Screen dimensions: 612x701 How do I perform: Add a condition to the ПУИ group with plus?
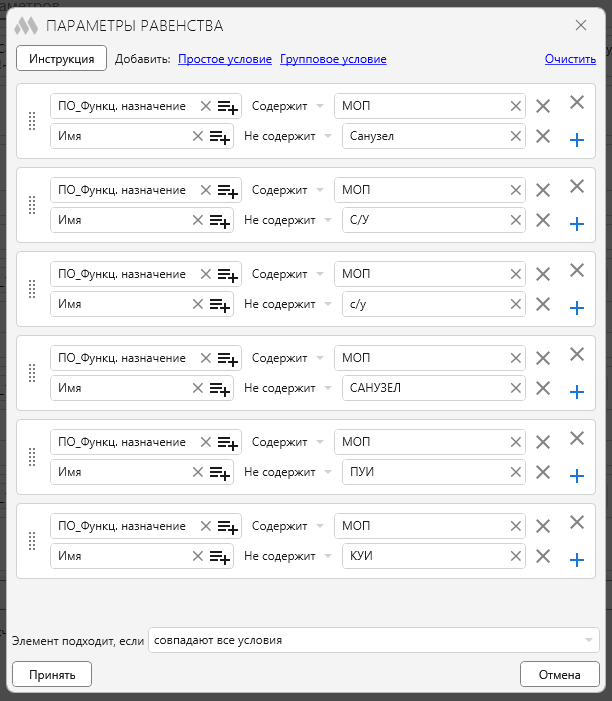click(x=577, y=476)
